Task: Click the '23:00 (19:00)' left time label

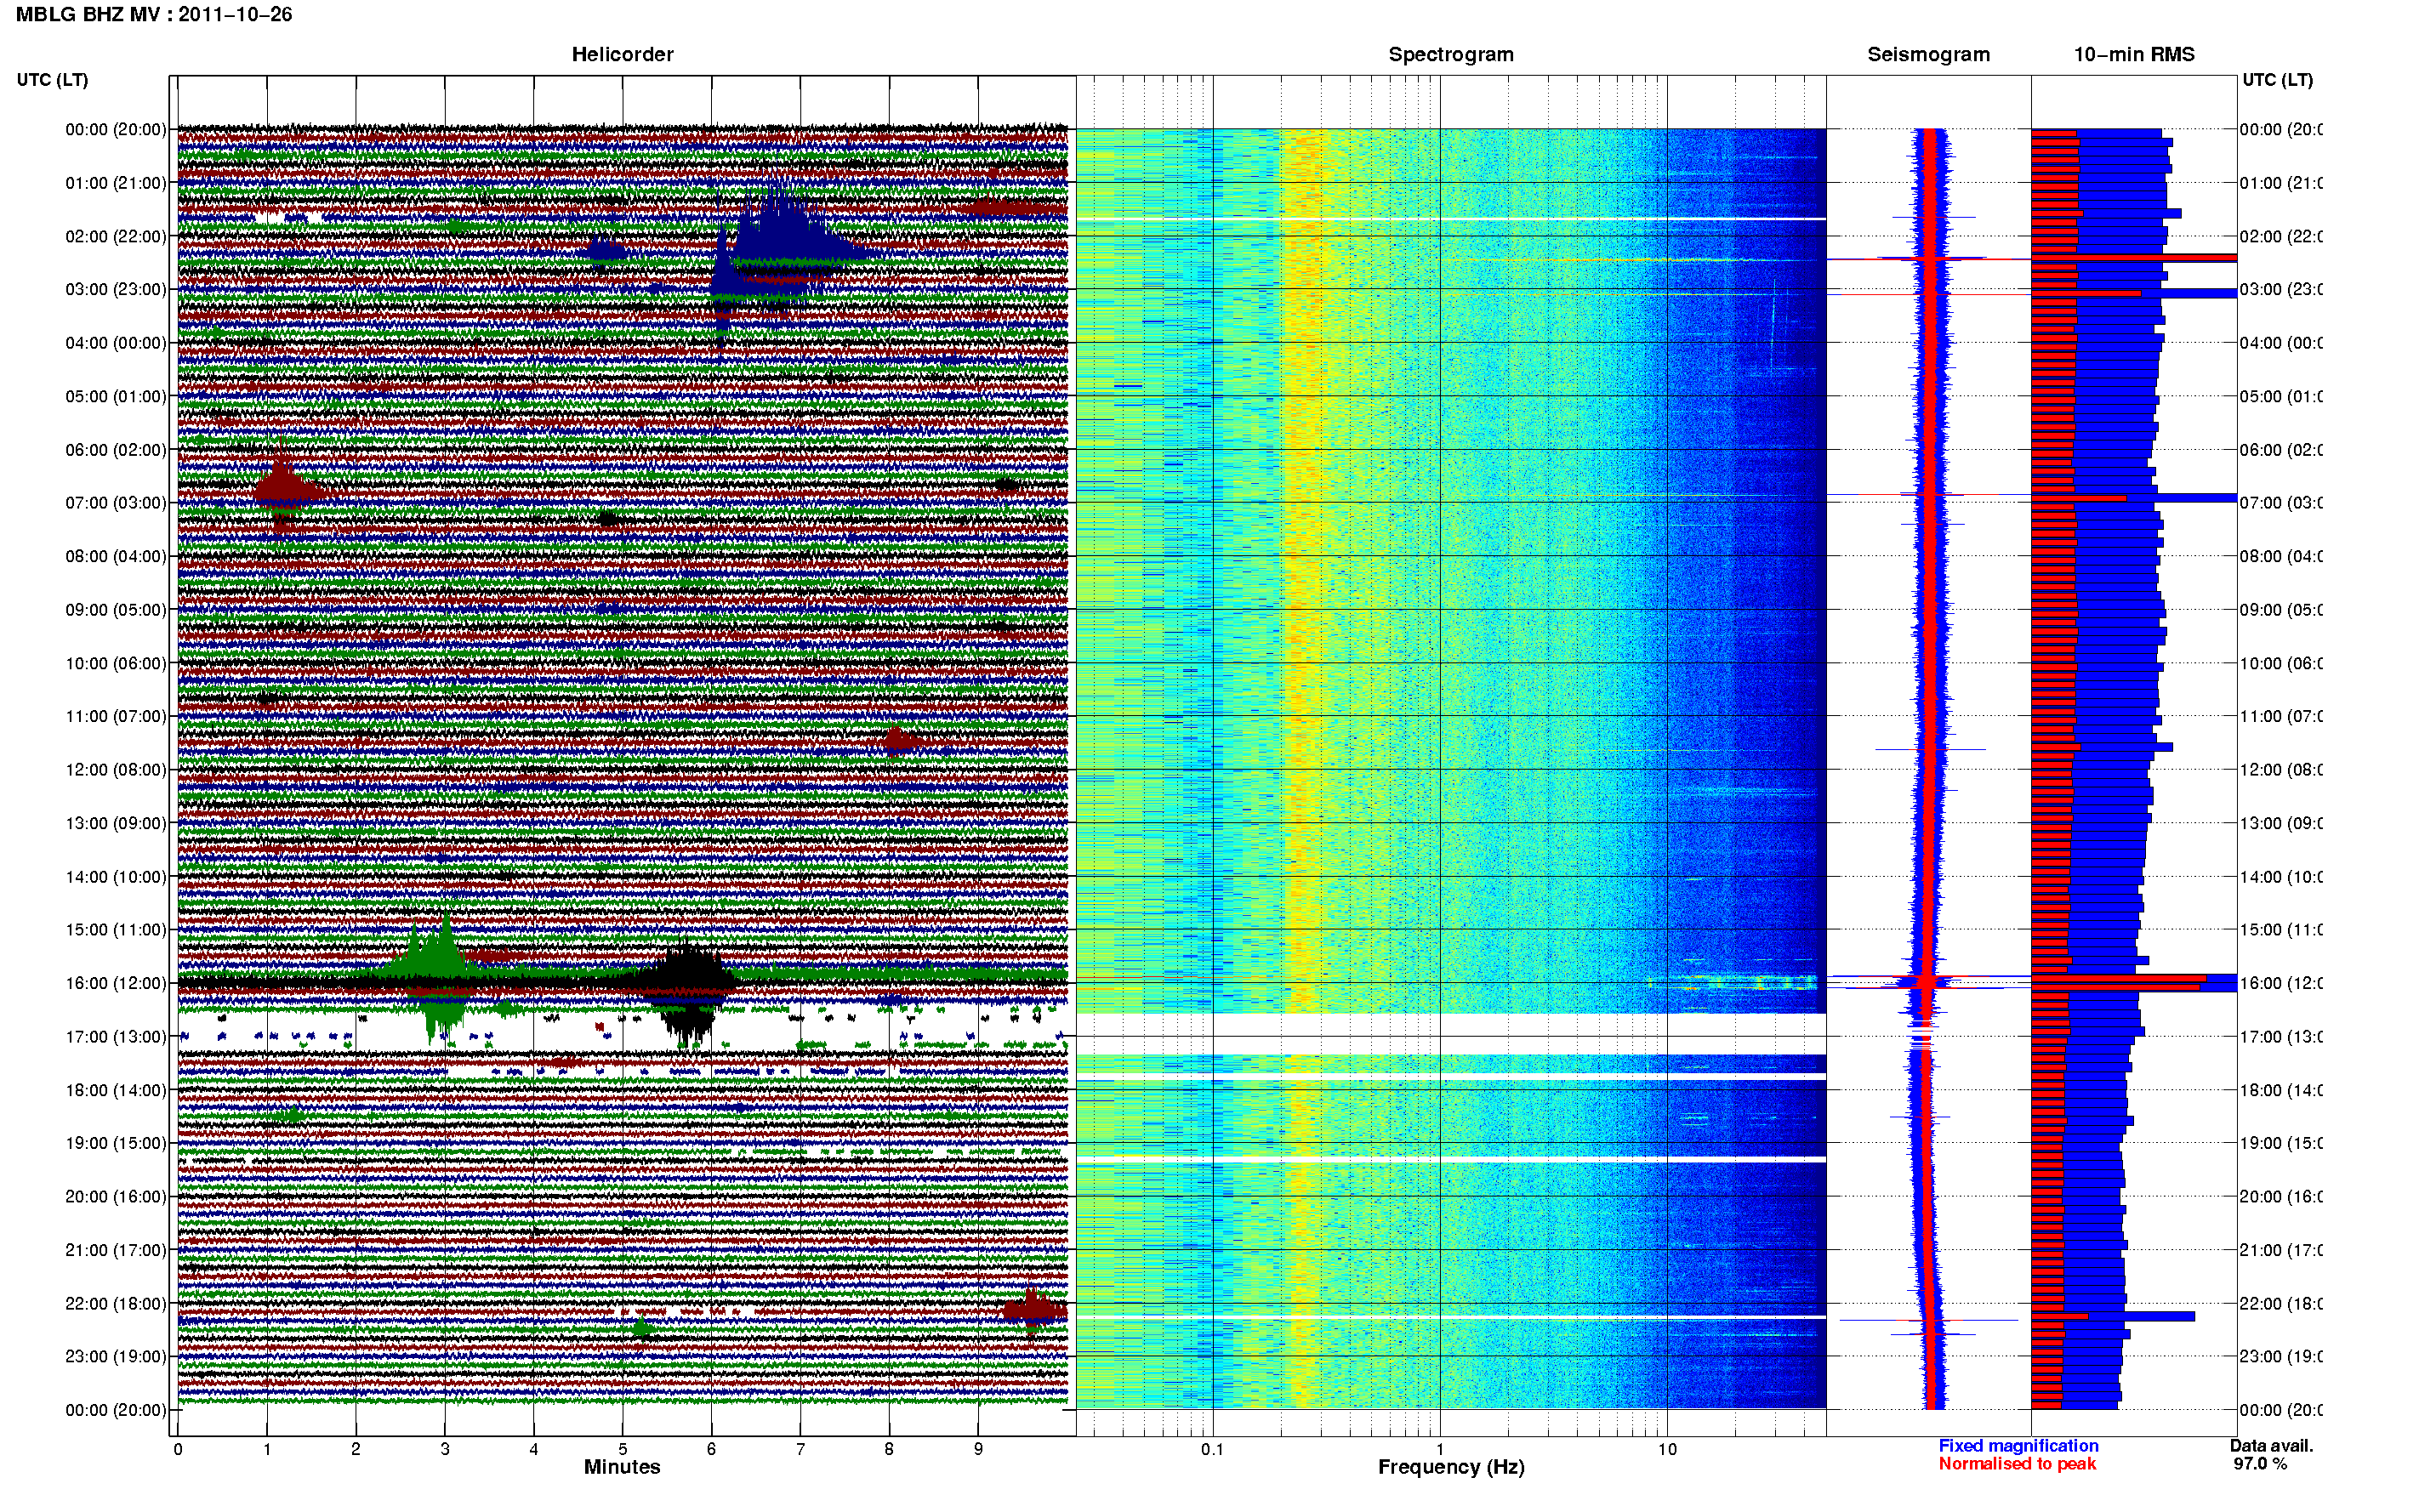Action: (x=116, y=1356)
